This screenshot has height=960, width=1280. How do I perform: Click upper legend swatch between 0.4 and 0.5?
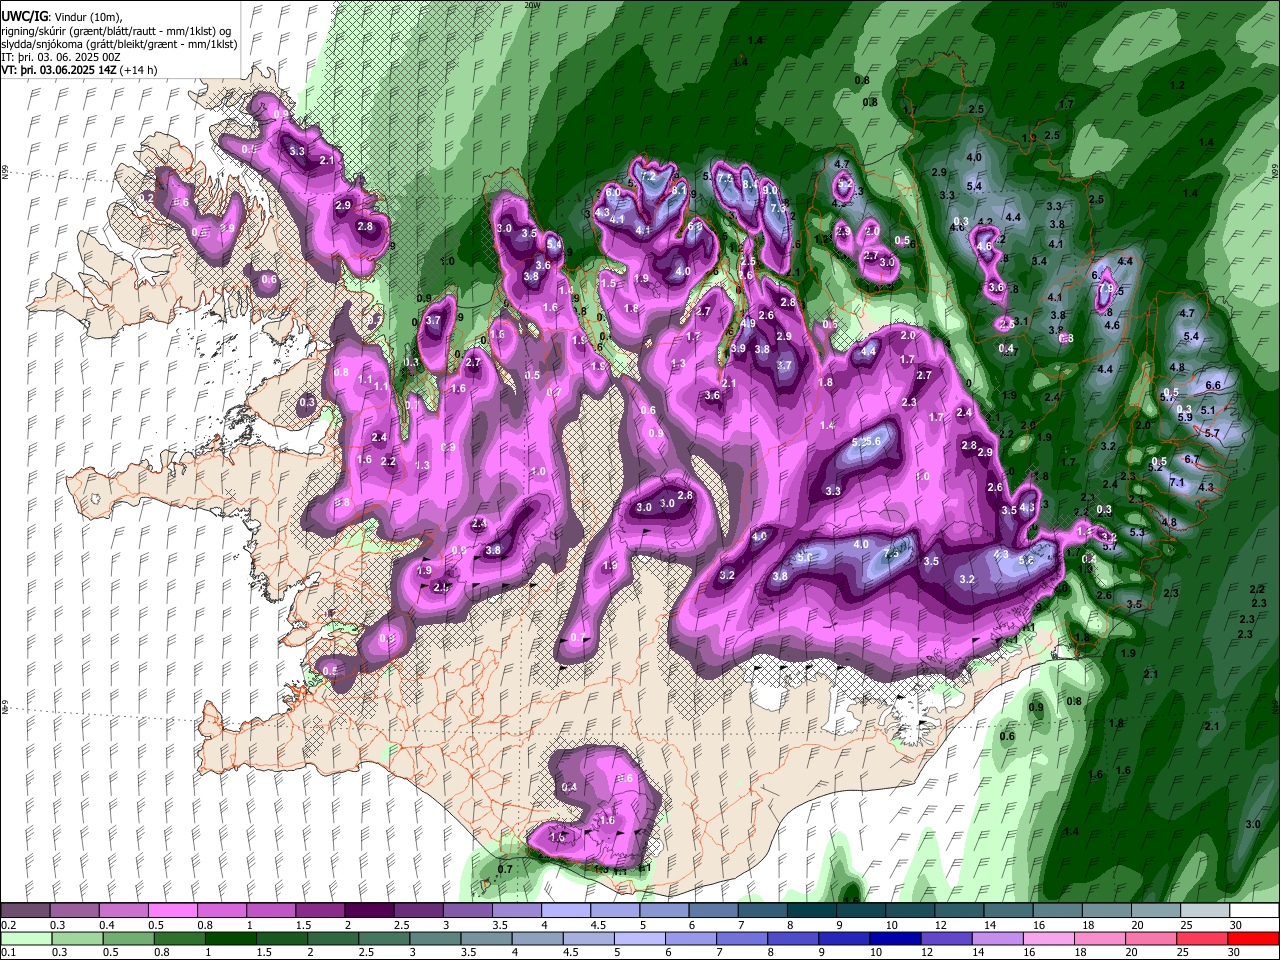point(123,911)
